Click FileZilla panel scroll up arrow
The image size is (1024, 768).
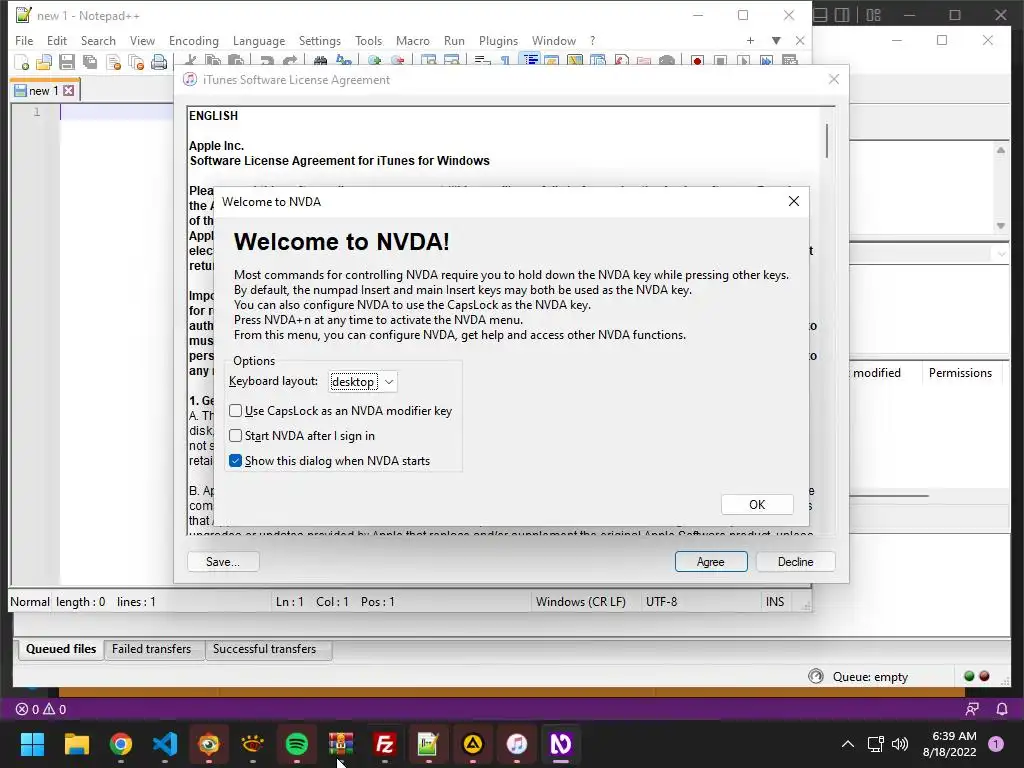1000,150
